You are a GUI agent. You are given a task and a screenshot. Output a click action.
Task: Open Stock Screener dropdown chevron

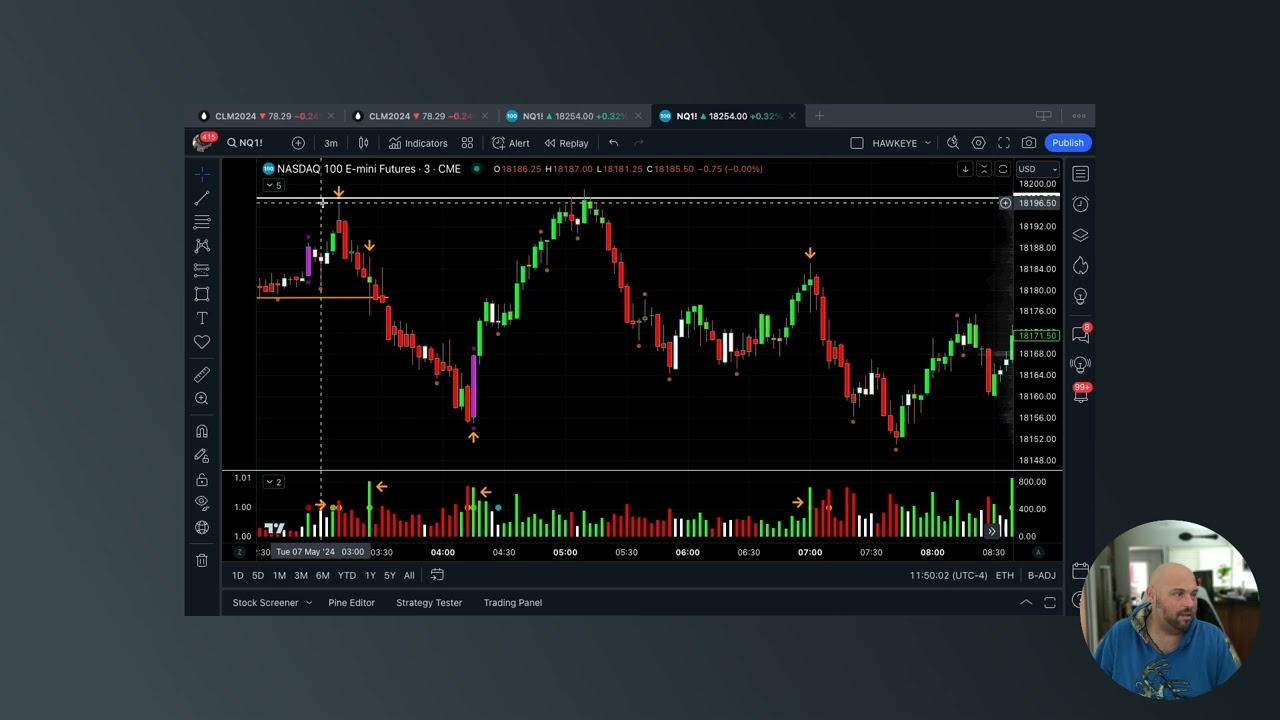(x=309, y=603)
